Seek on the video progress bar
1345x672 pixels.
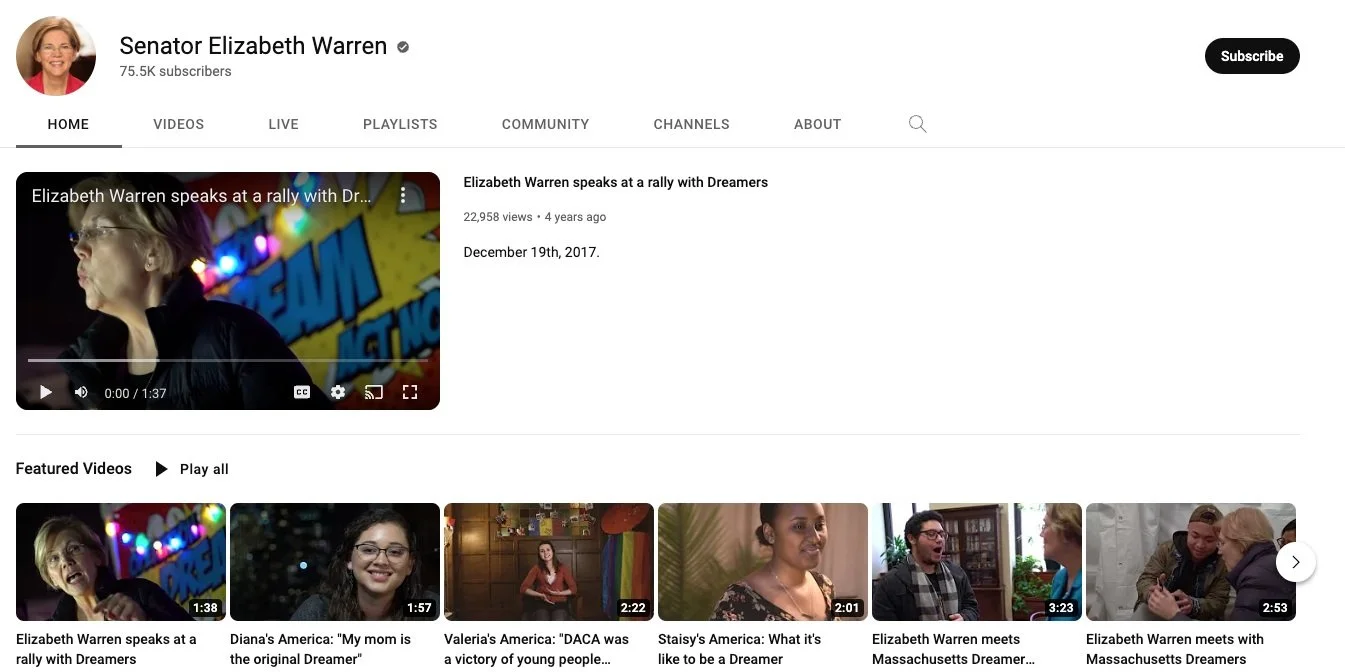coord(228,360)
